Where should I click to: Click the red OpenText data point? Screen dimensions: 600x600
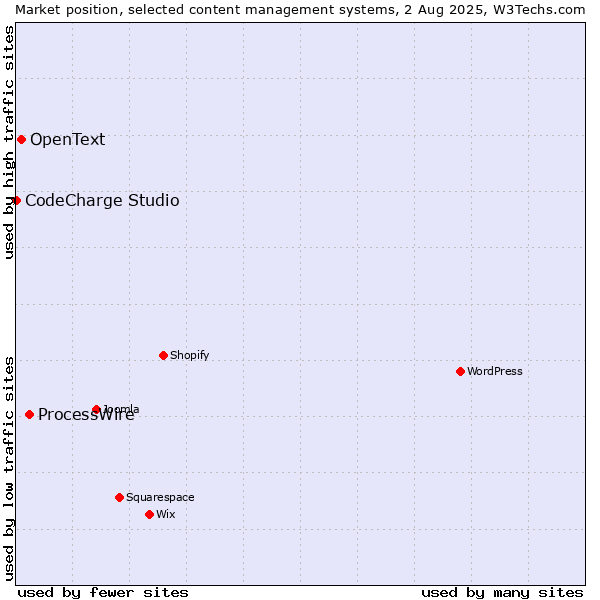coord(21,140)
